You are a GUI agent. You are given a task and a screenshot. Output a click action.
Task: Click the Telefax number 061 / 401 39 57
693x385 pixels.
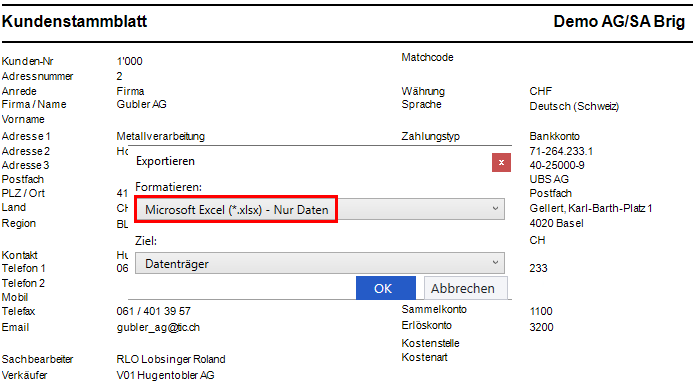click(153, 311)
